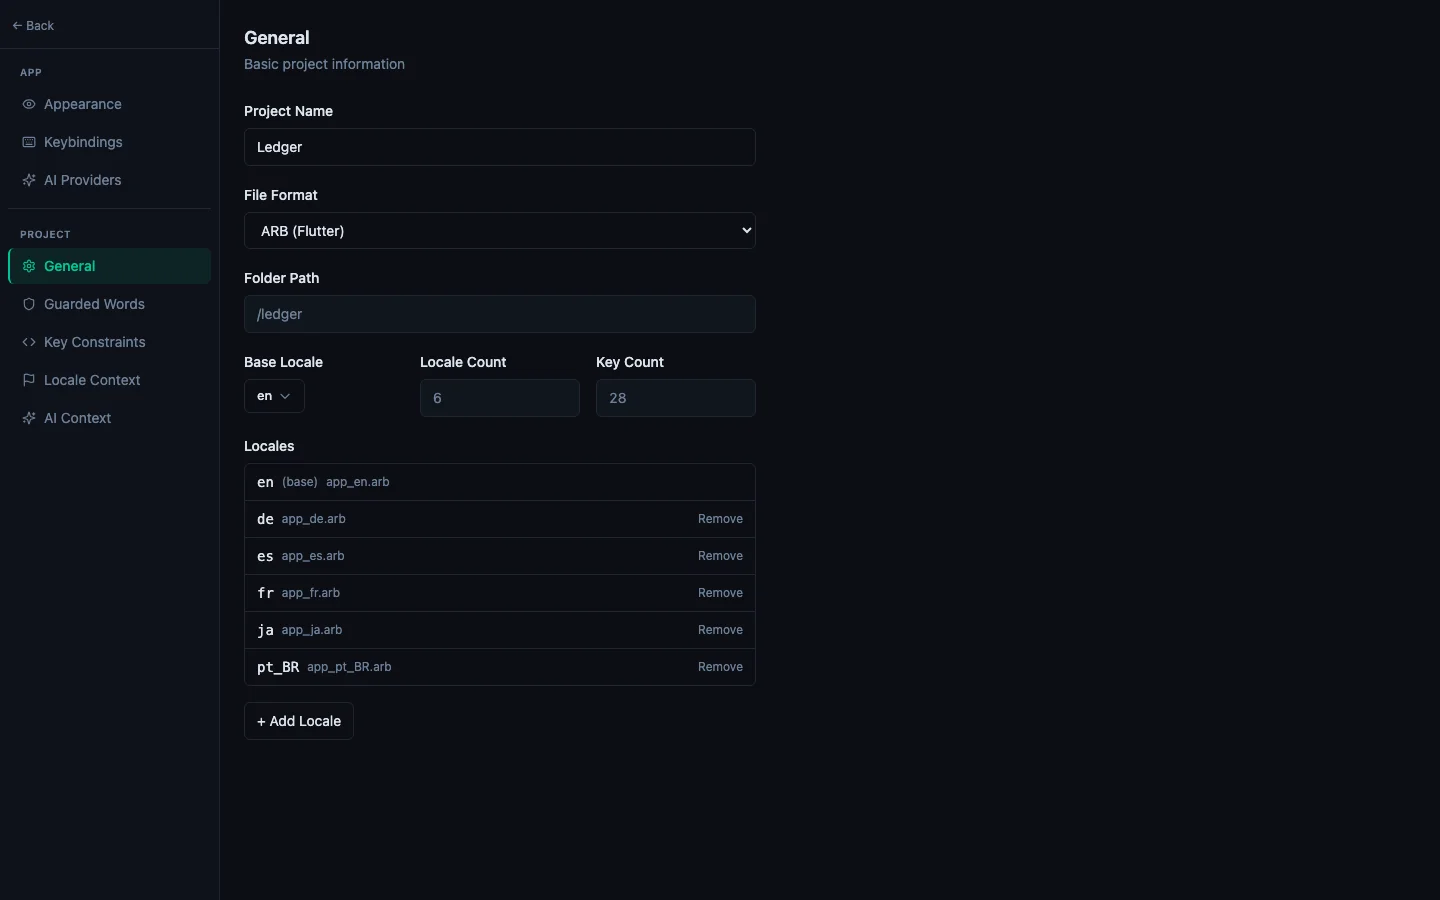Screen dimensions: 1440x900
Task: Click the General gear icon
Action: point(29,266)
